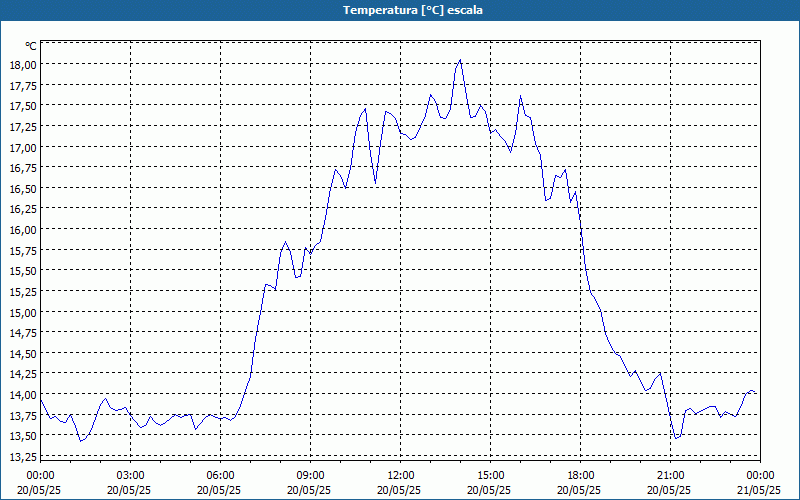The image size is (800, 500).
Task: Click the "20/05/25" date under 12:00
Action: (399, 490)
